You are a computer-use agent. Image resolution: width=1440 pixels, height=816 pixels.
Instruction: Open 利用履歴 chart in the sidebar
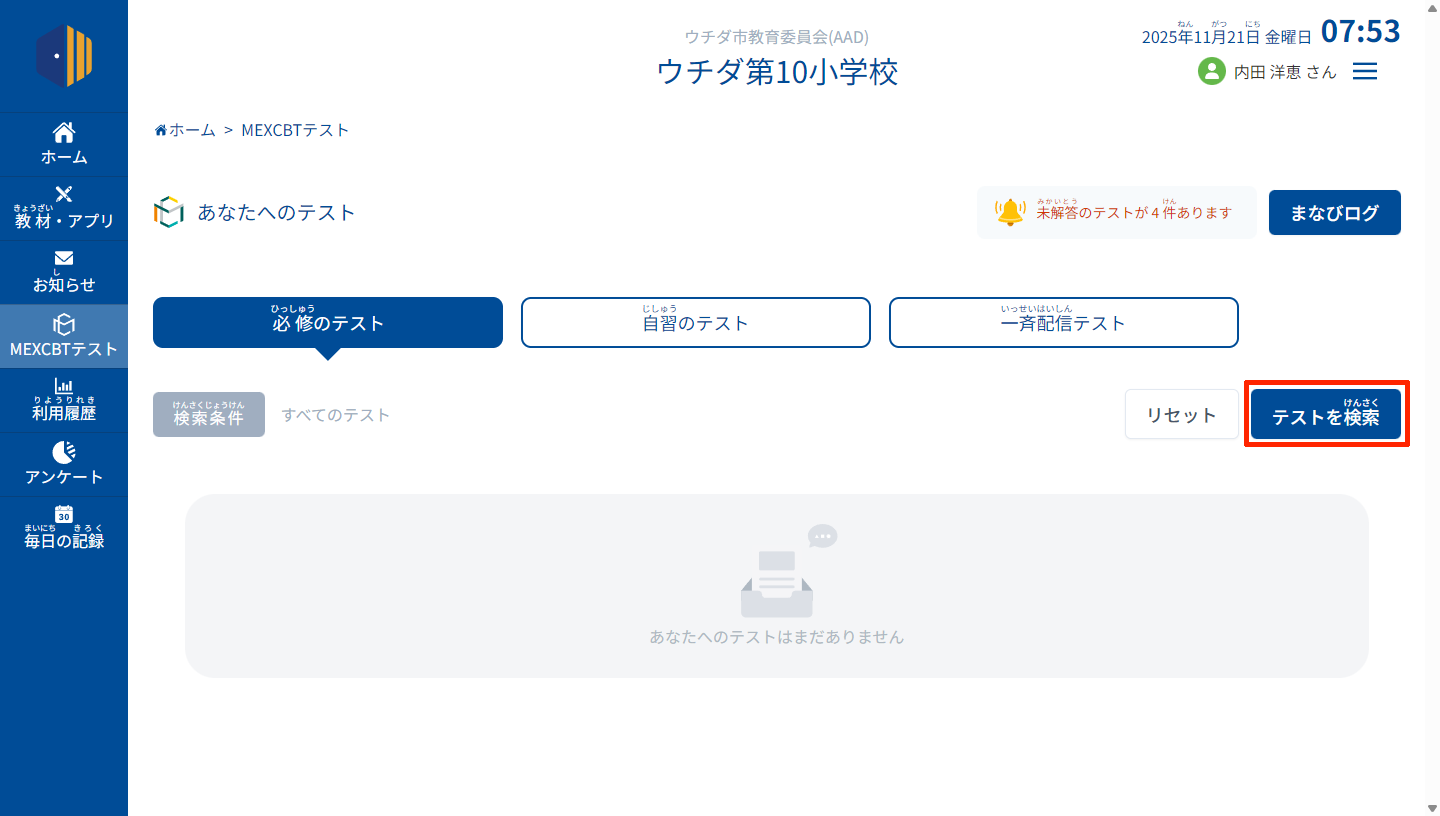pos(64,400)
